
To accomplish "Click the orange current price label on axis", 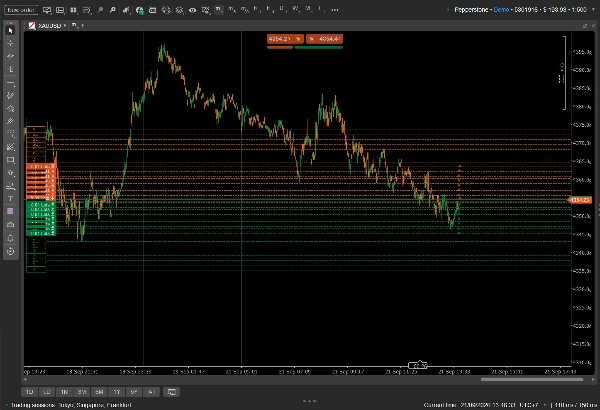I will [x=579, y=200].
